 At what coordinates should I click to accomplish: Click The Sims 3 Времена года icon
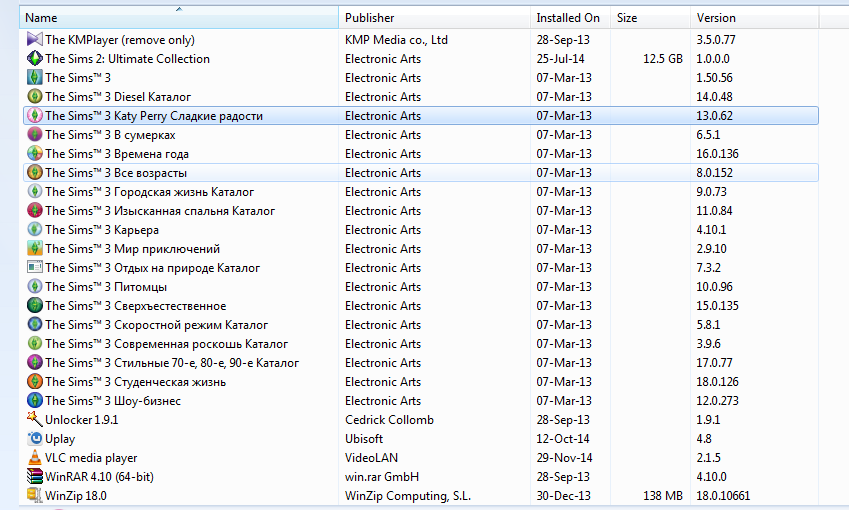tap(35, 153)
